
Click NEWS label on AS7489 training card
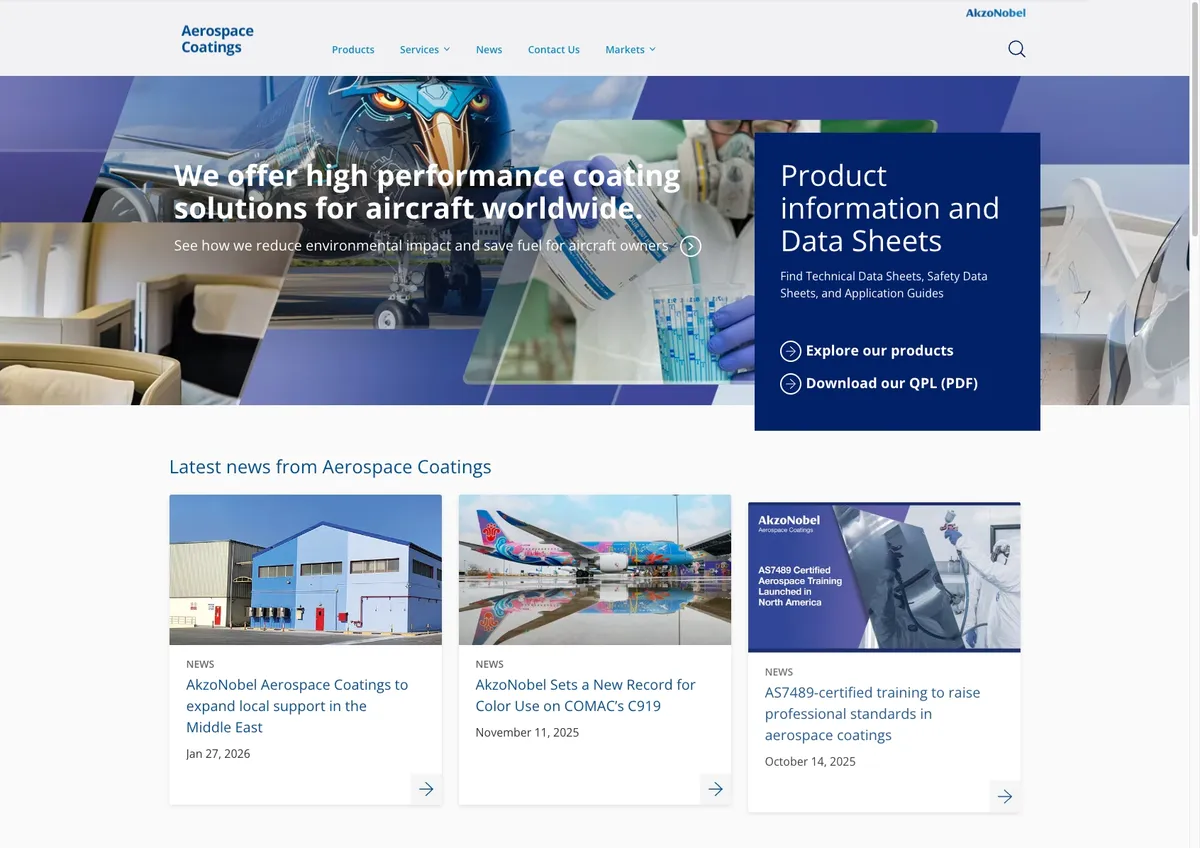click(779, 672)
